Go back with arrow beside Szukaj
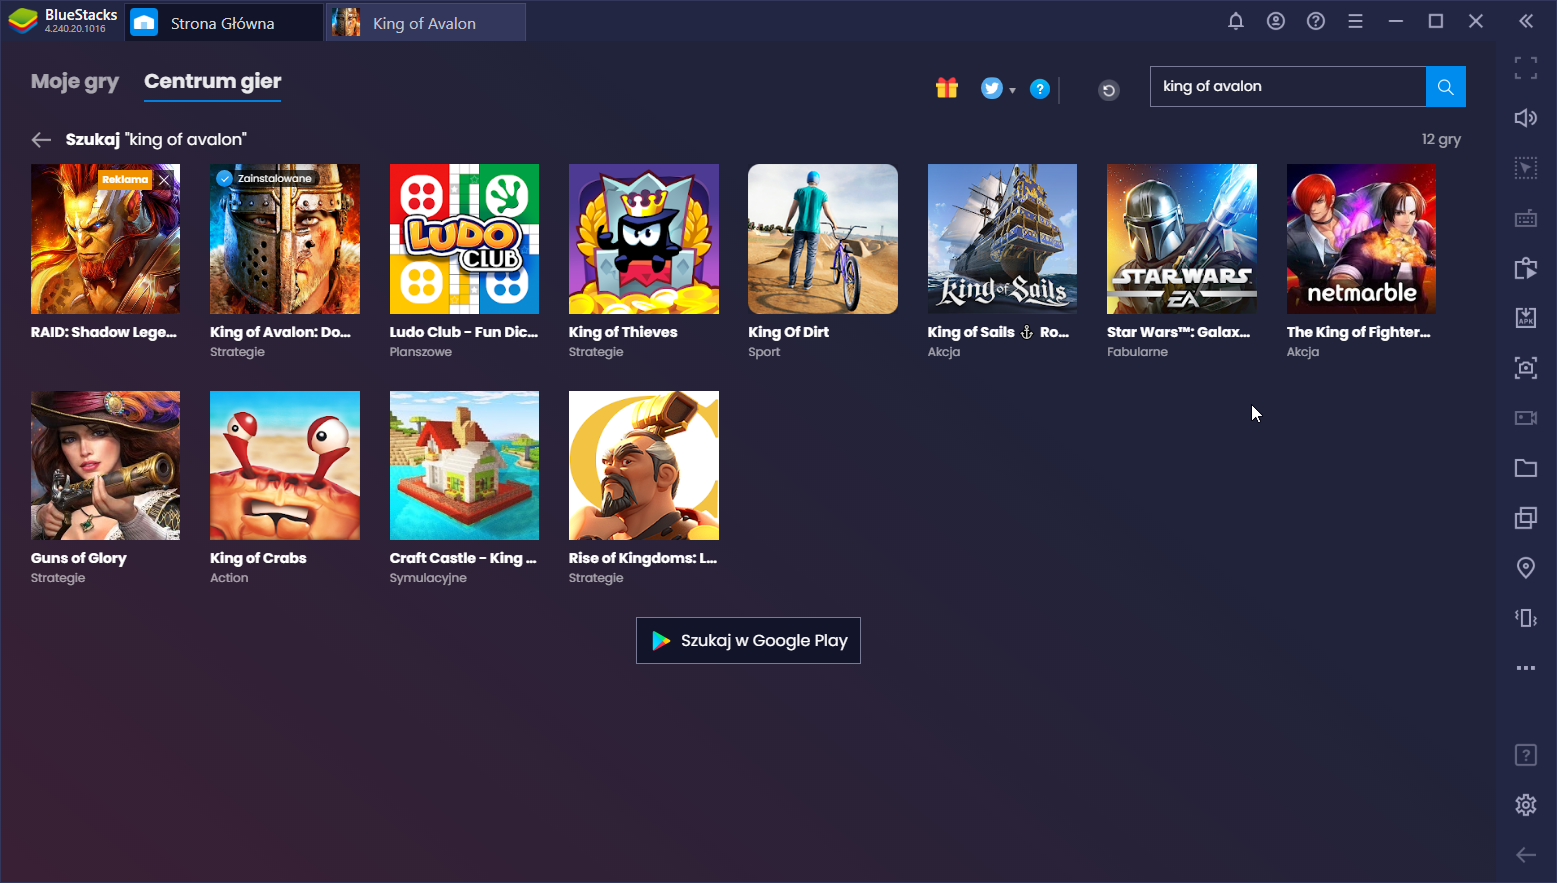The image size is (1557, 883). (41, 140)
